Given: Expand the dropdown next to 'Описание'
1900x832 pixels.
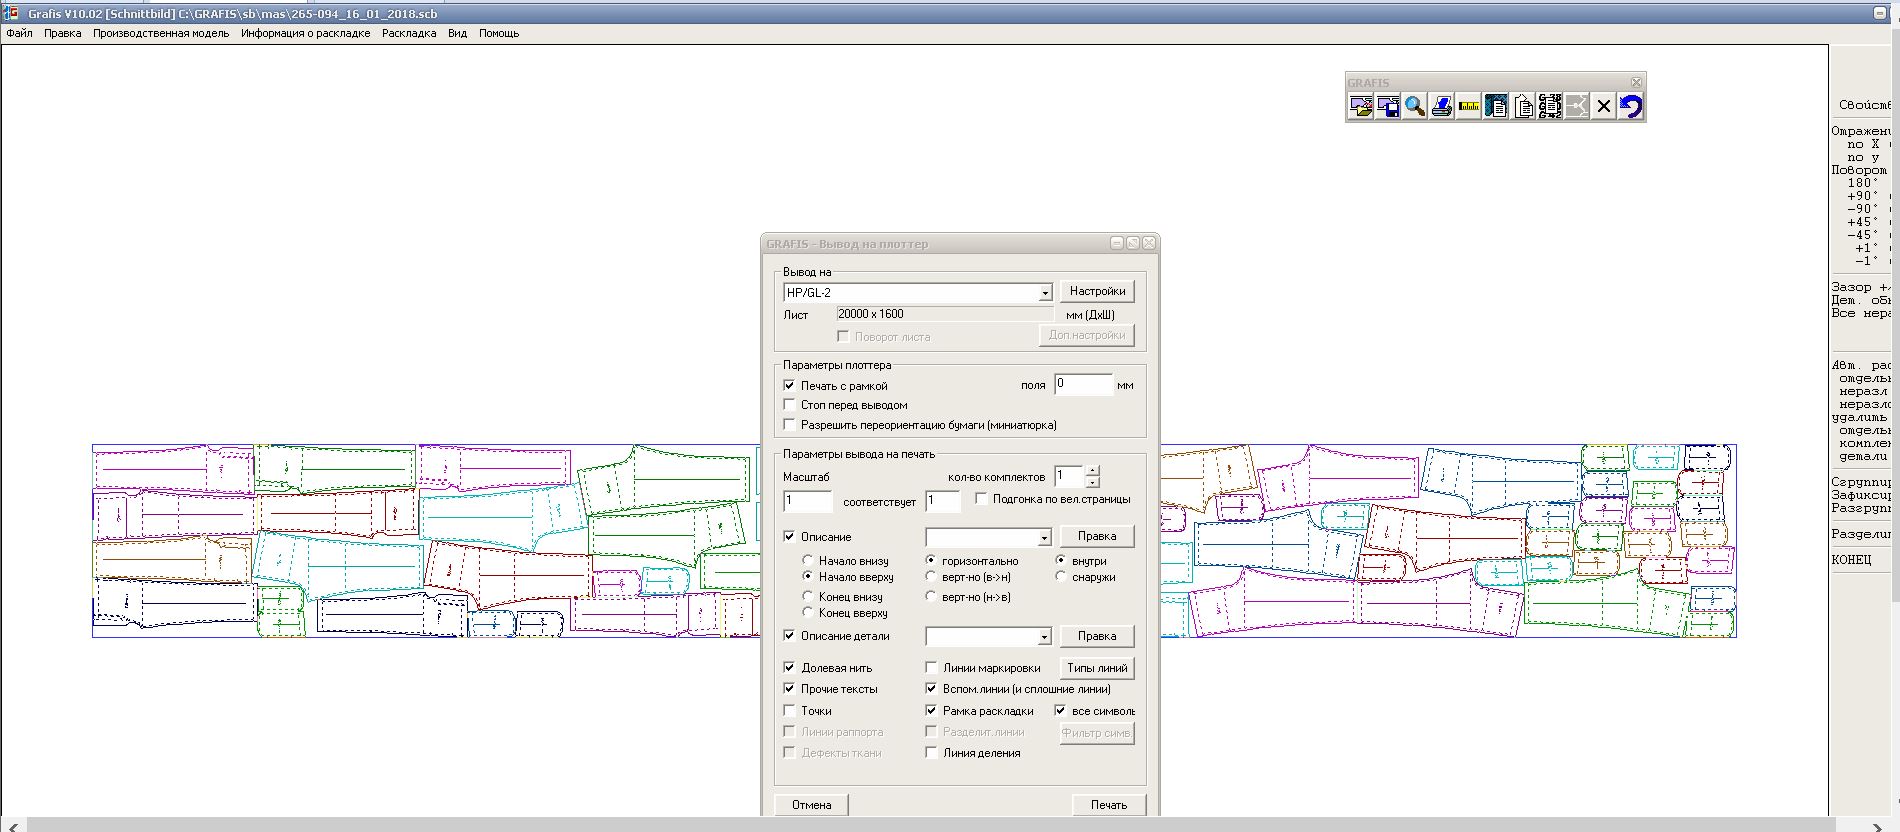Looking at the screenshot, I should point(1044,538).
